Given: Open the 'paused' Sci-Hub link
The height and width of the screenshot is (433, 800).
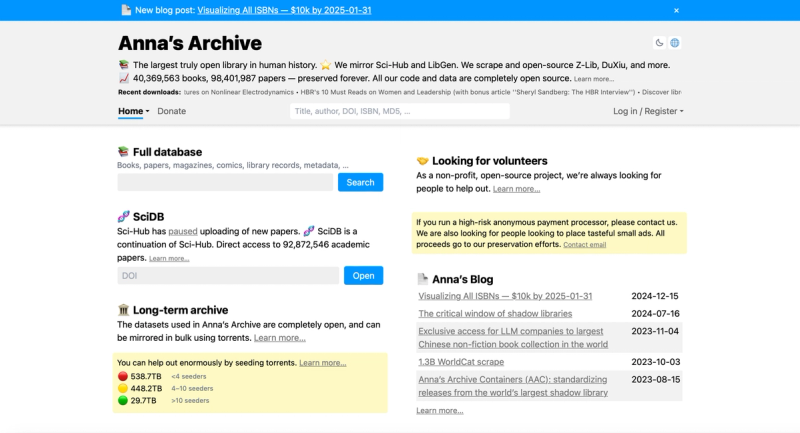Looking at the screenshot, I should 183,232.
